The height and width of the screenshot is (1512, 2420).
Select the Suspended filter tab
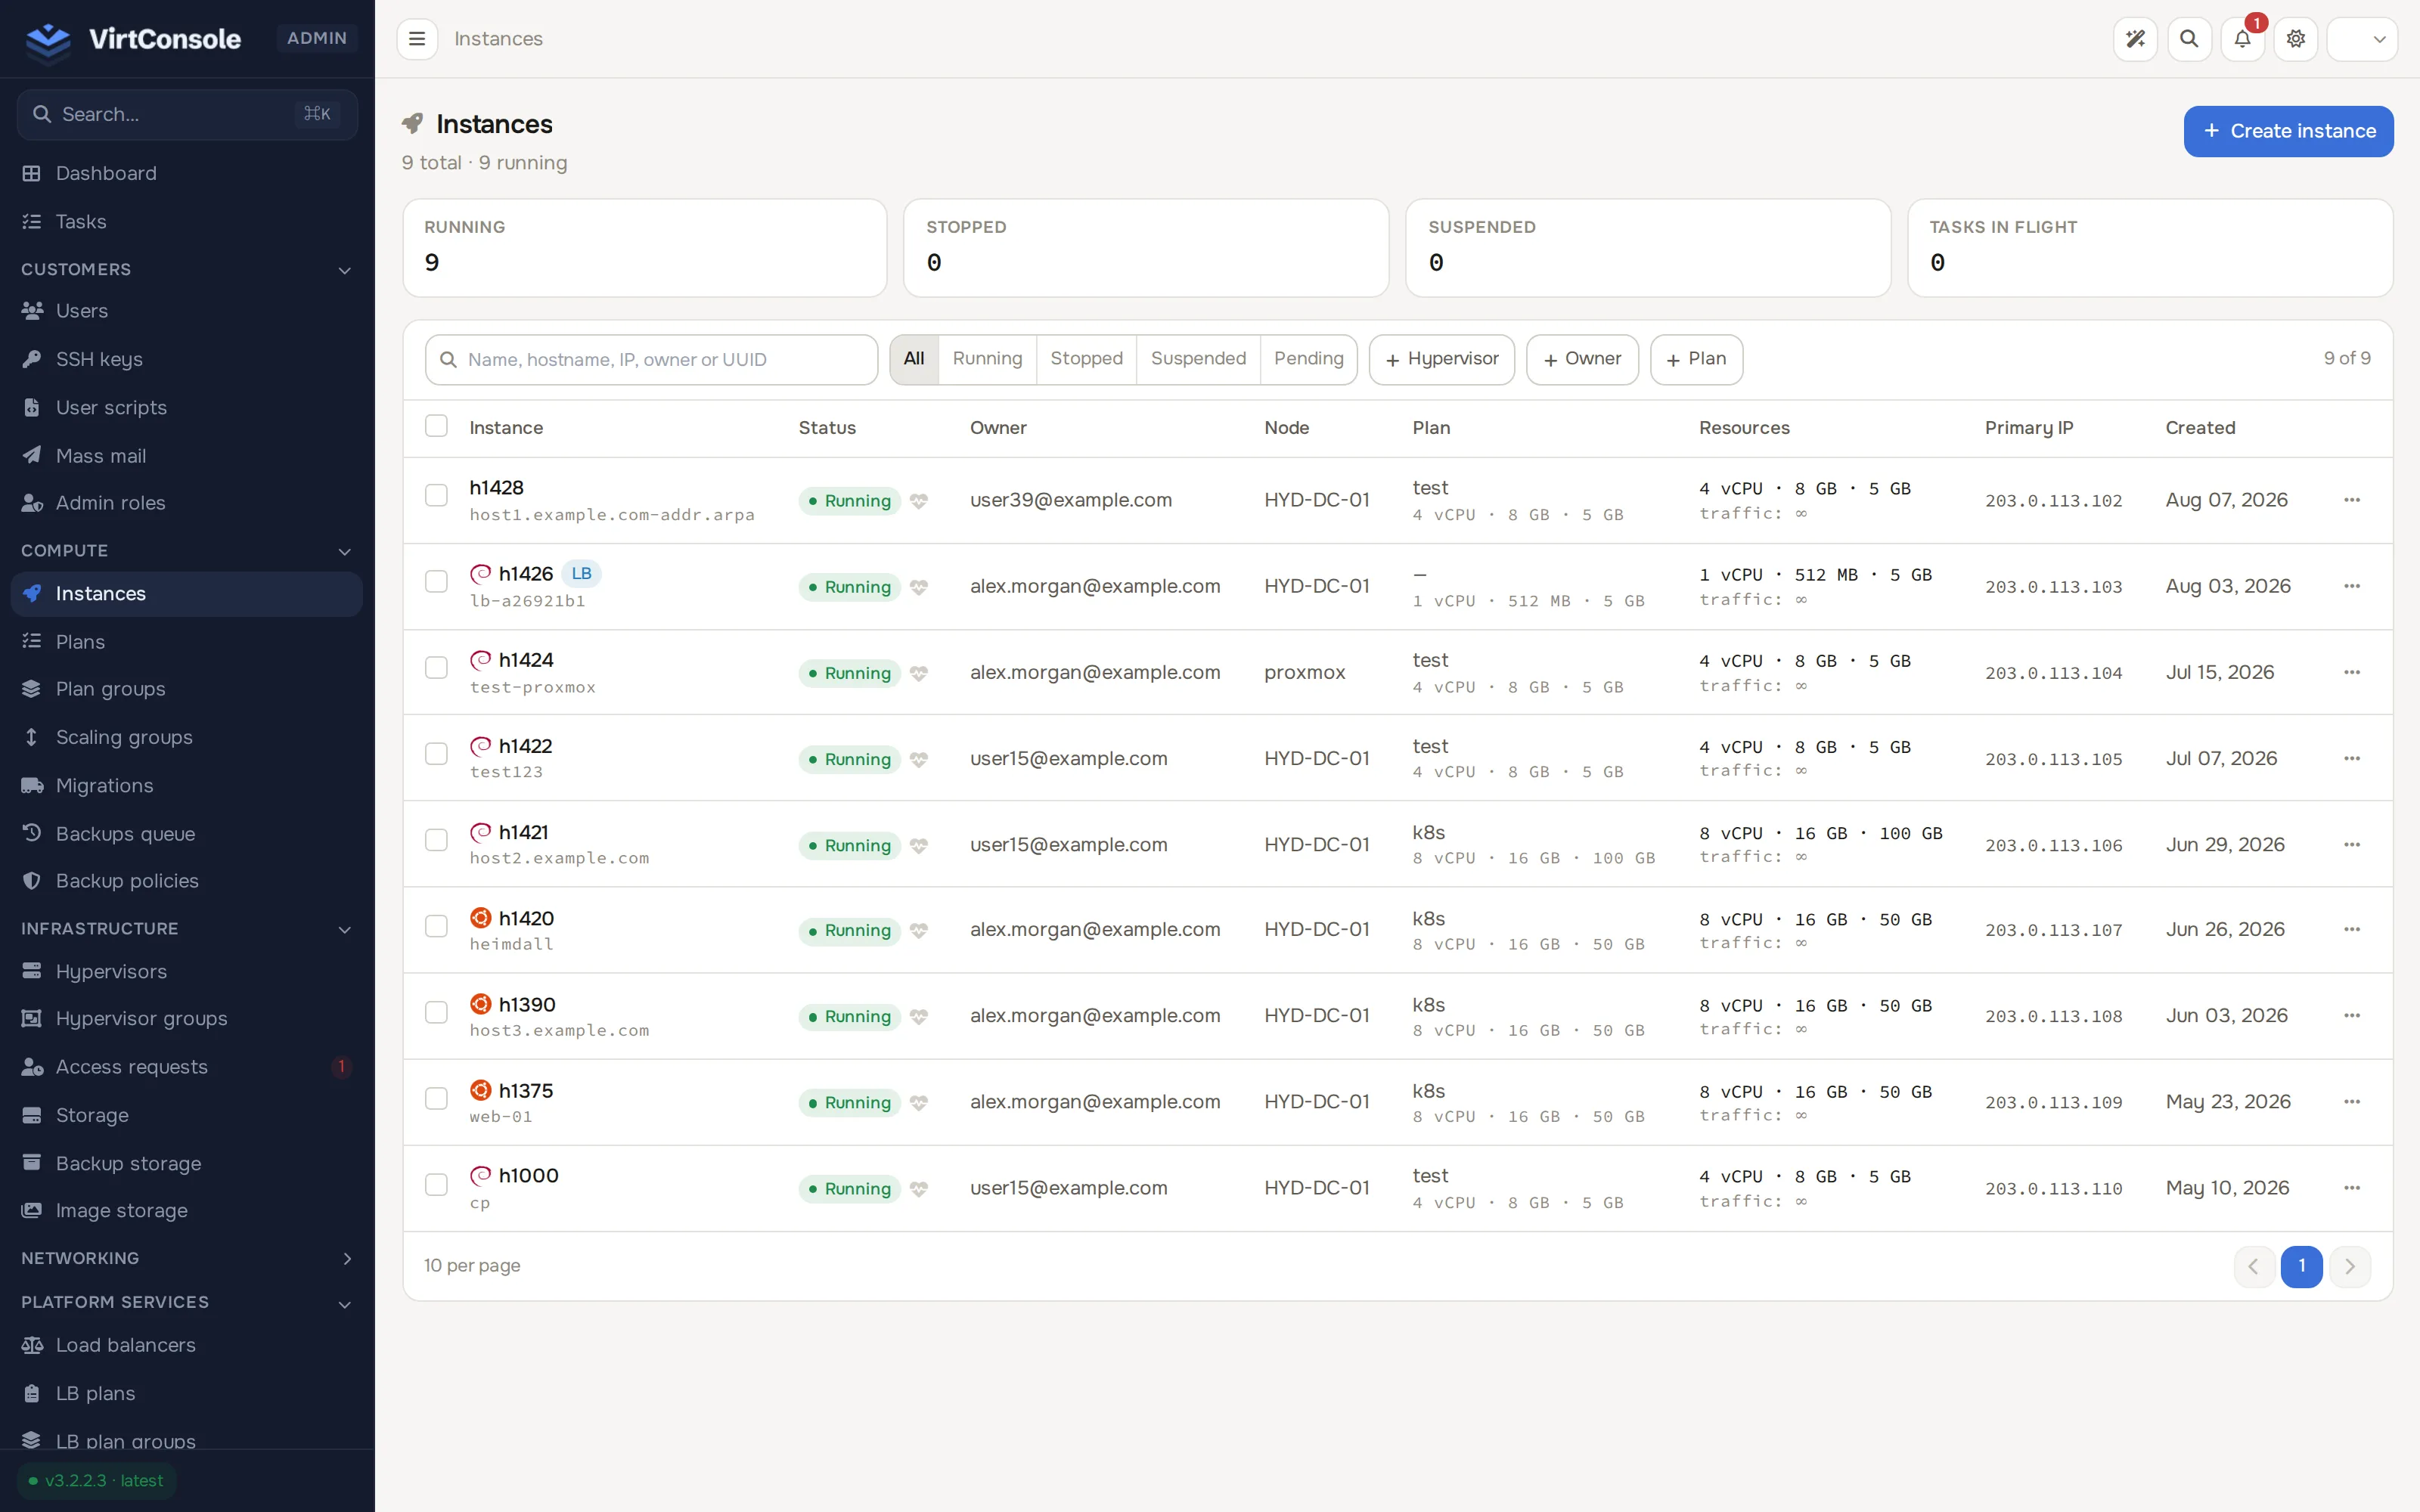(1198, 359)
